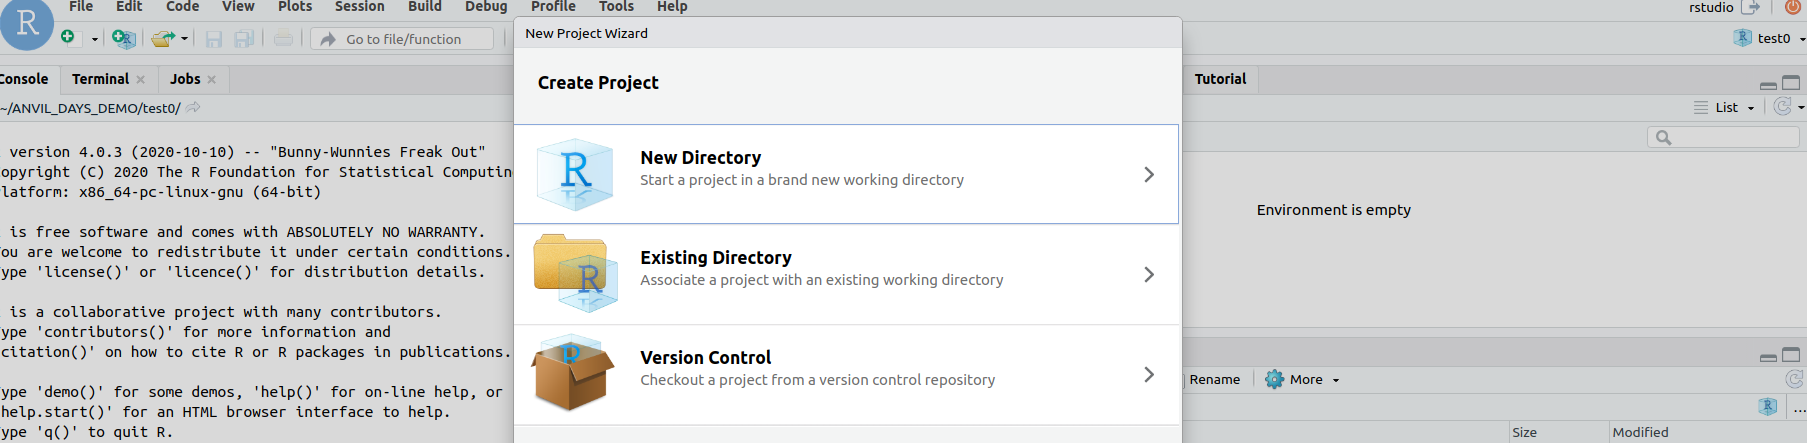The height and width of the screenshot is (443, 1807).
Task: Maximize the Files pane
Action: click(1791, 355)
